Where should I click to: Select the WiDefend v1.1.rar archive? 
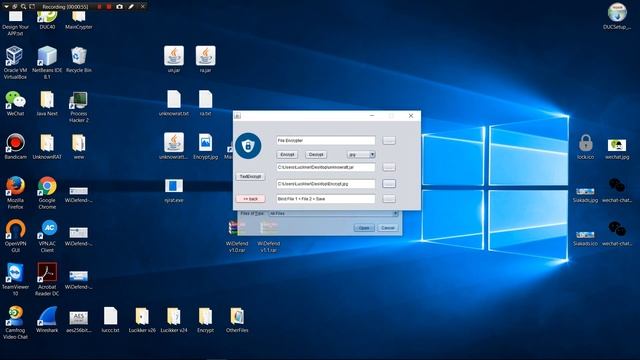pyautogui.click(x=269, y=236)
